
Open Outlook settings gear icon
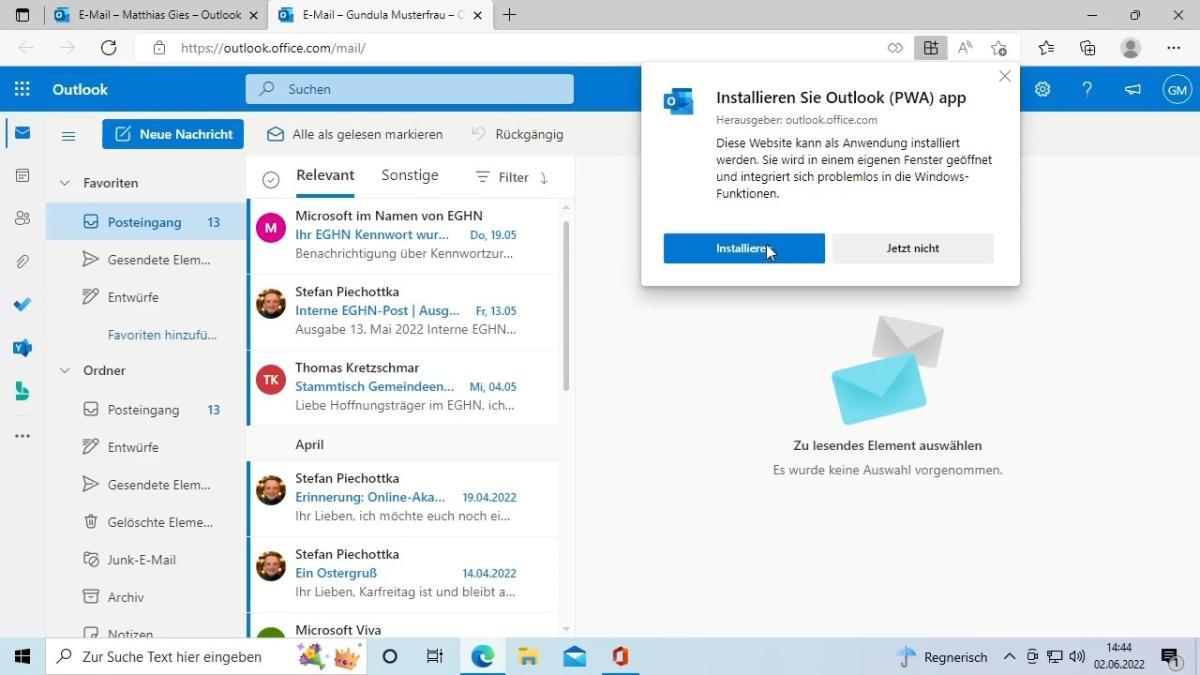point(1042,89)
